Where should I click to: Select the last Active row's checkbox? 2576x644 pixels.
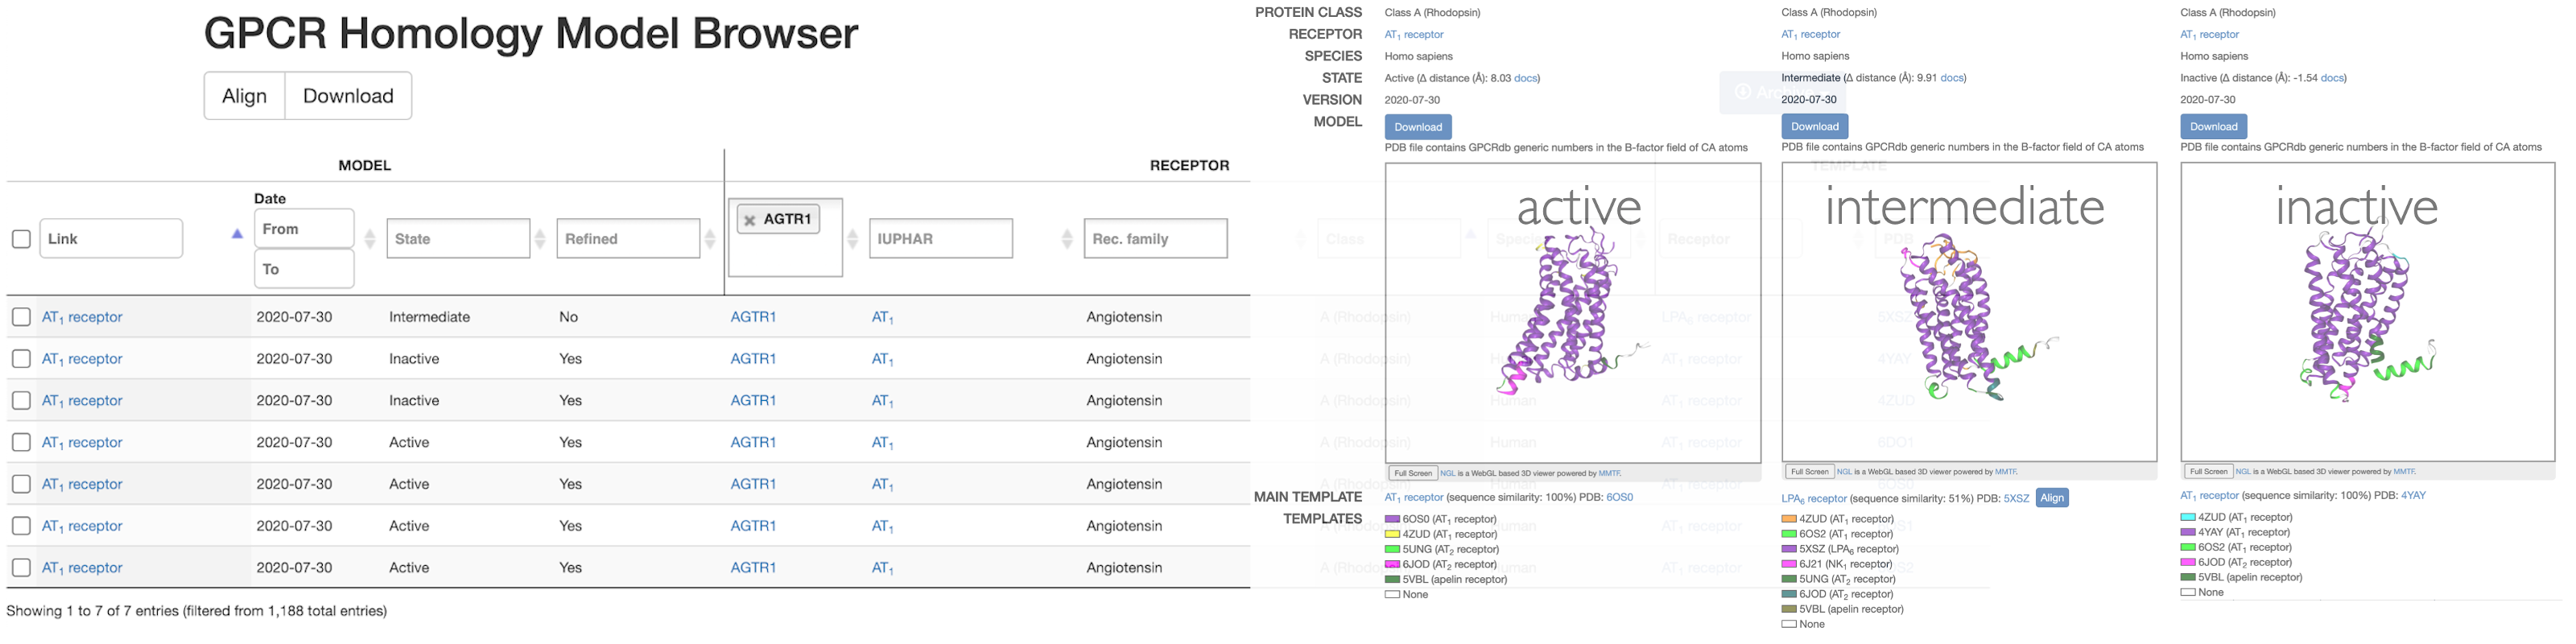click(21, 568)
